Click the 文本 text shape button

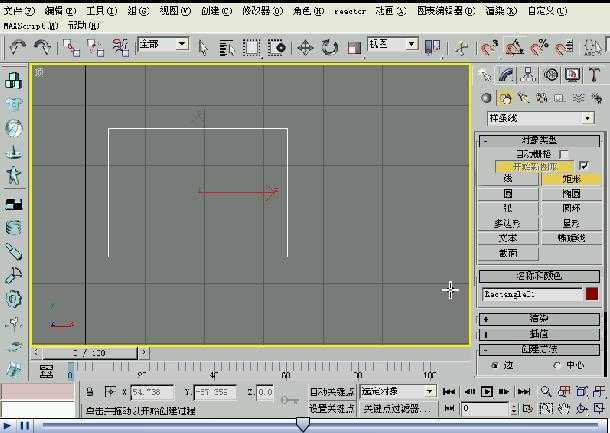pyautogui.click(x=508, y=238)
